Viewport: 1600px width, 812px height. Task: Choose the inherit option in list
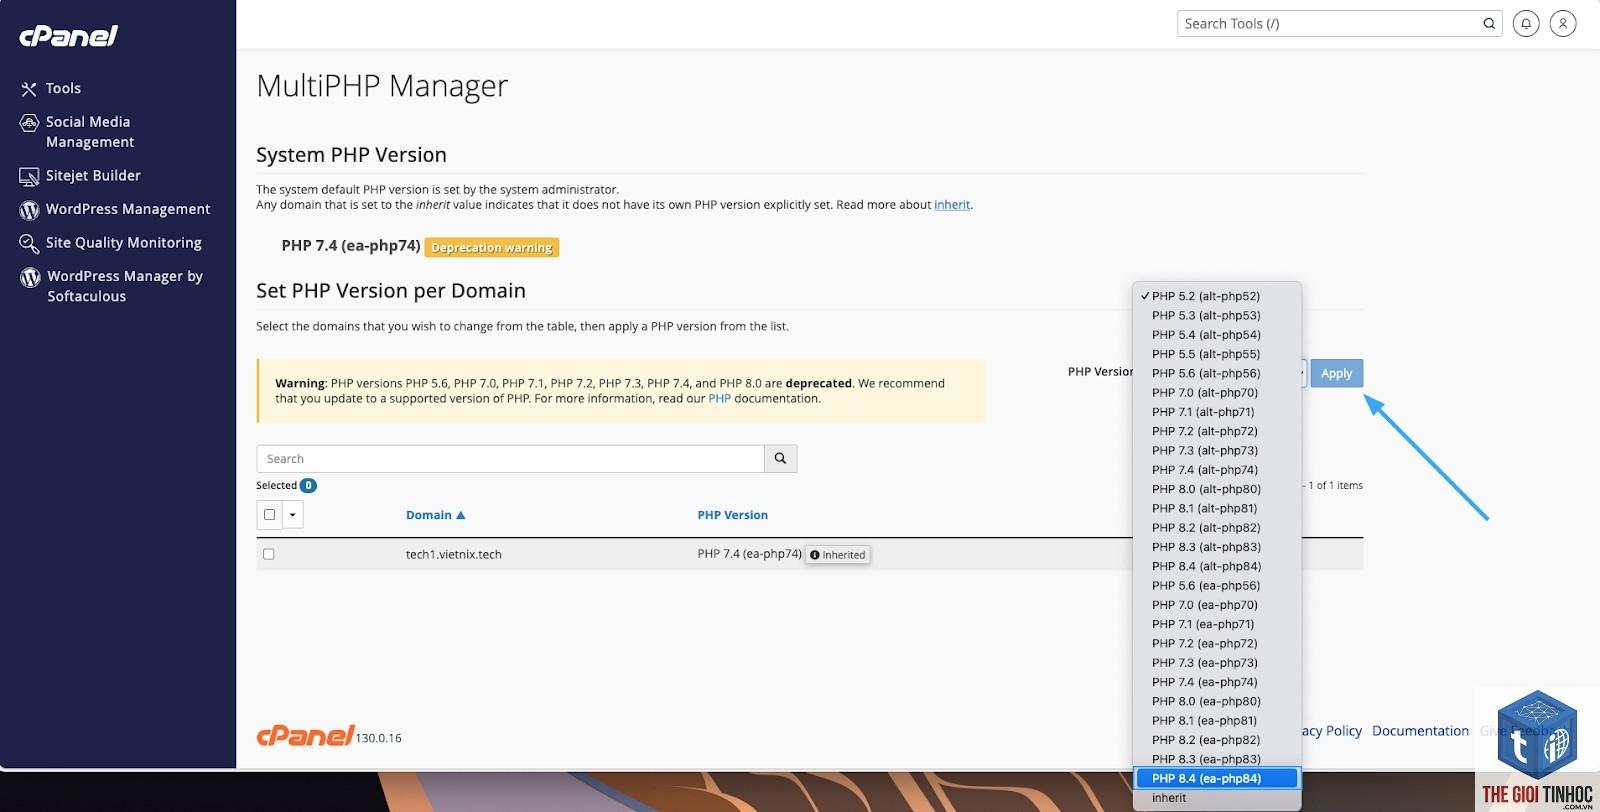[x=1217, y=798]
